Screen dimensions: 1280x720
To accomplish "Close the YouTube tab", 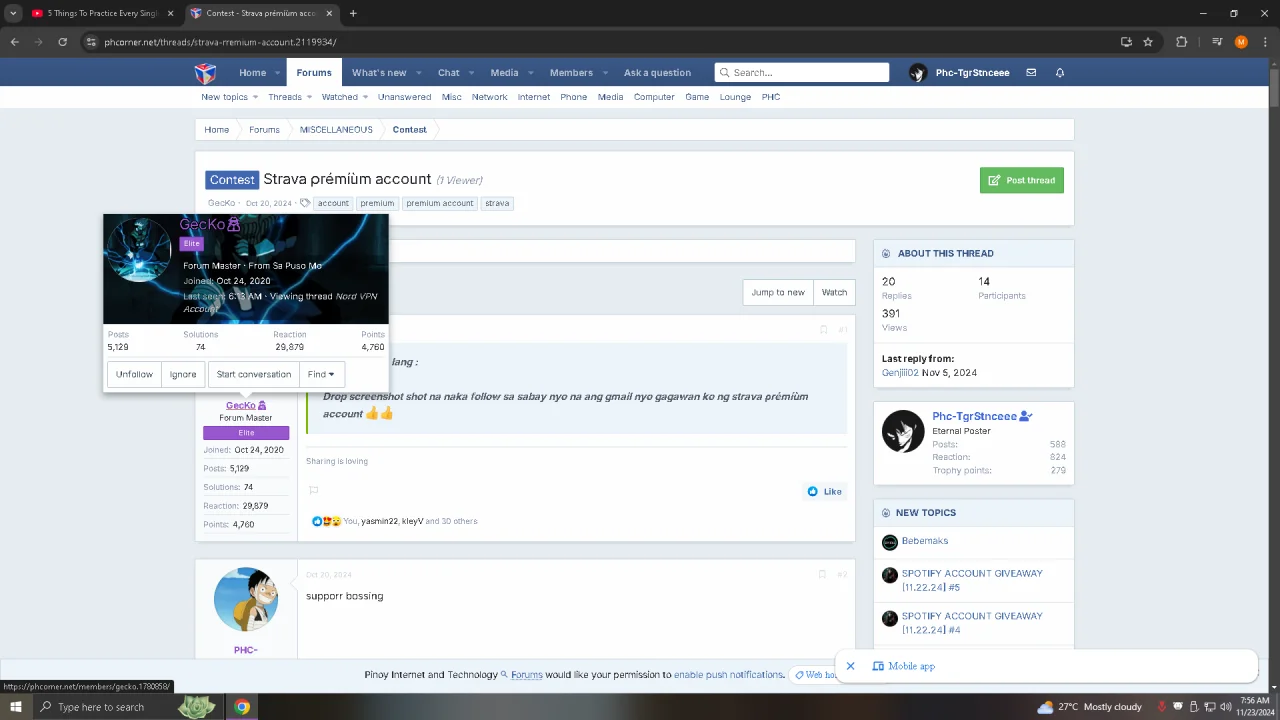I will 170,13.
